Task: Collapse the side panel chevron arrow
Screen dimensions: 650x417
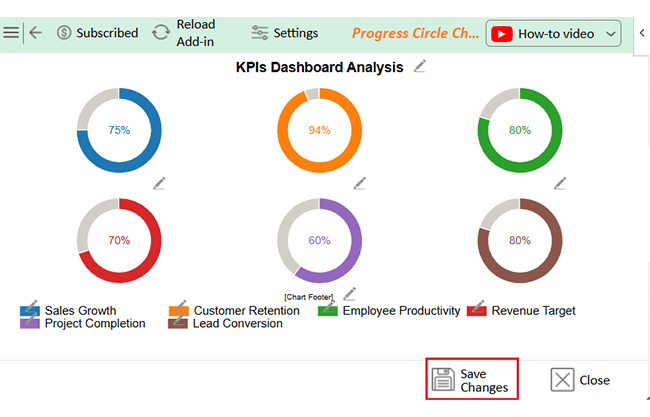Action: pyautogui.click(x=641, y=33)
